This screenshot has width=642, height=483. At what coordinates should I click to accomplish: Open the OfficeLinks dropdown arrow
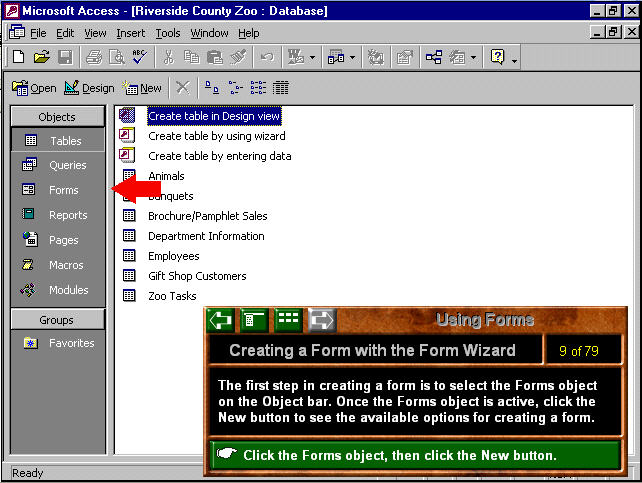point(312,57)
